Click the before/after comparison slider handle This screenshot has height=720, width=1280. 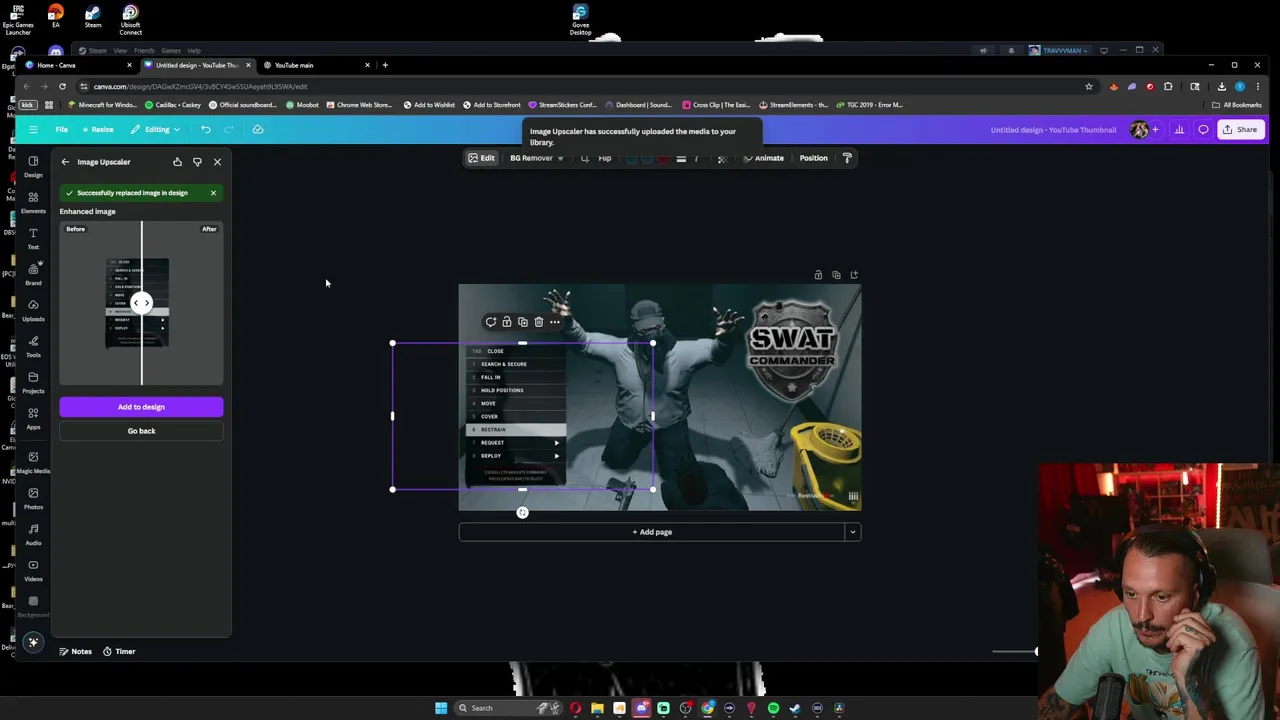(142, 303)
